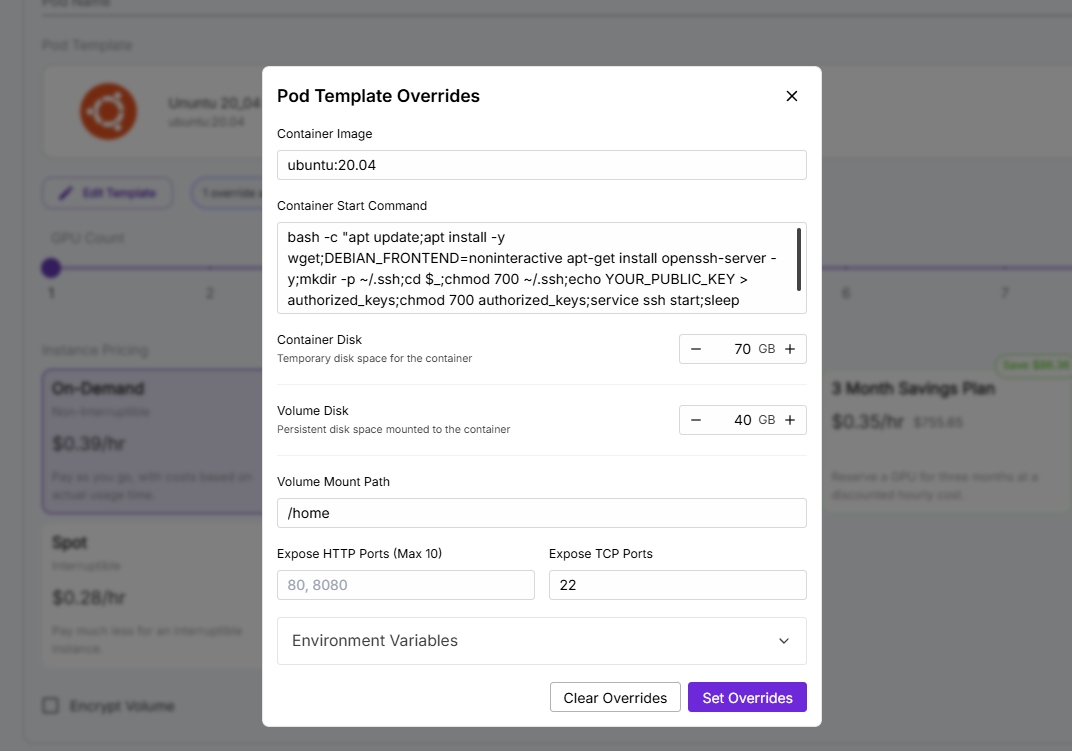Click the Expose TCP Ports field

[x=677, y=585]
